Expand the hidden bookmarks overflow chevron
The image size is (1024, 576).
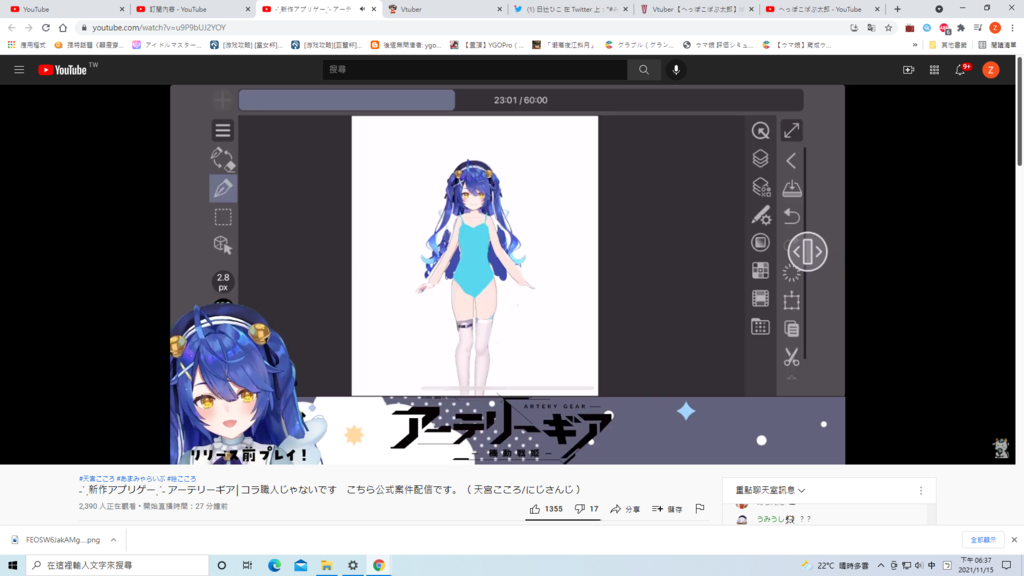tap(915, 45)
